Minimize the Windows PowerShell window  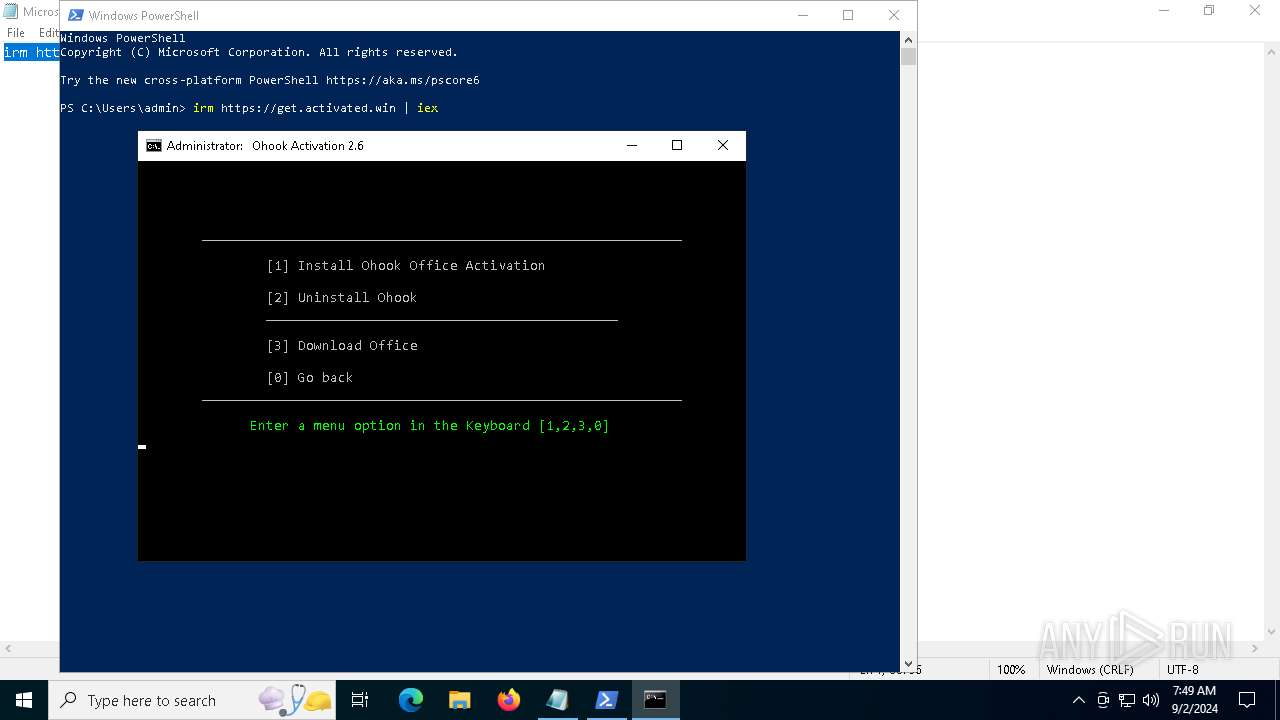(802, 15)
